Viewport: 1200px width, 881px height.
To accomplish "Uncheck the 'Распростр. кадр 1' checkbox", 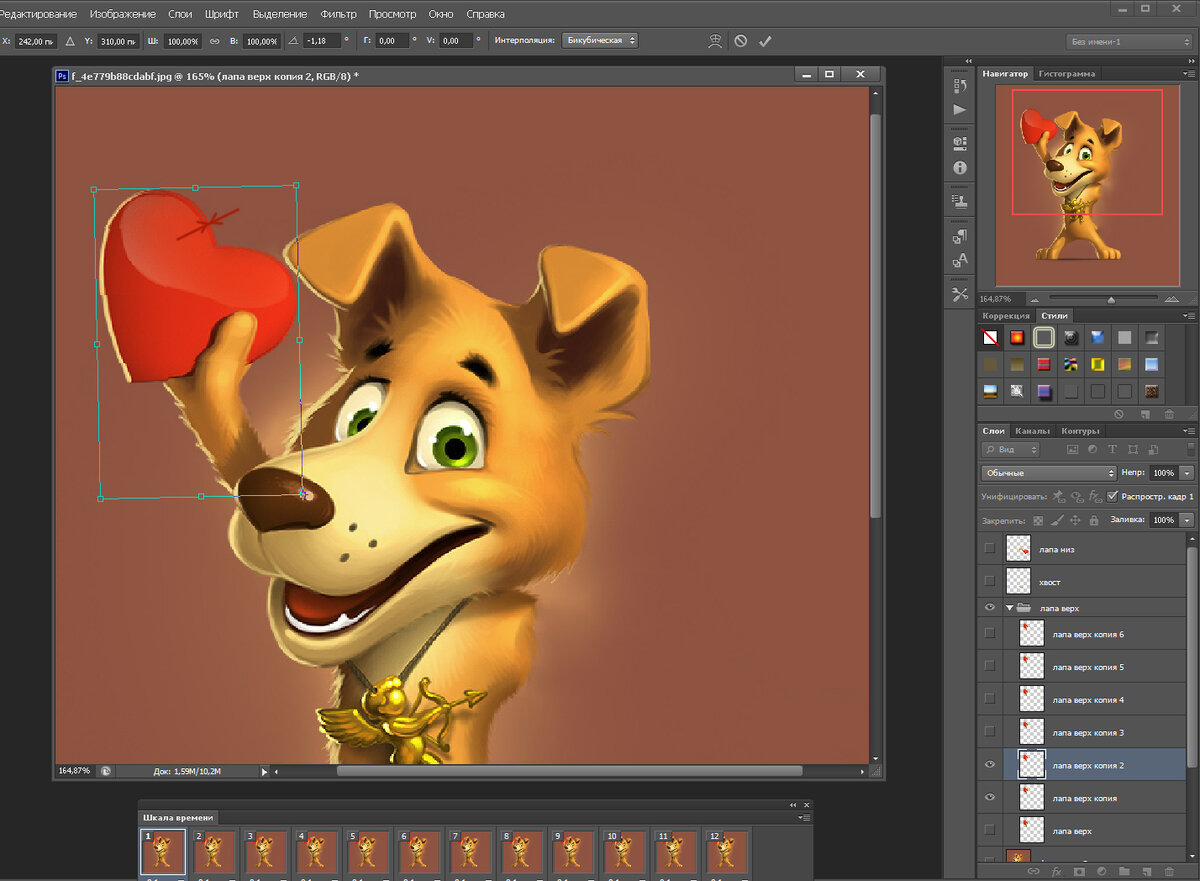I will (x=1112, y=496).
